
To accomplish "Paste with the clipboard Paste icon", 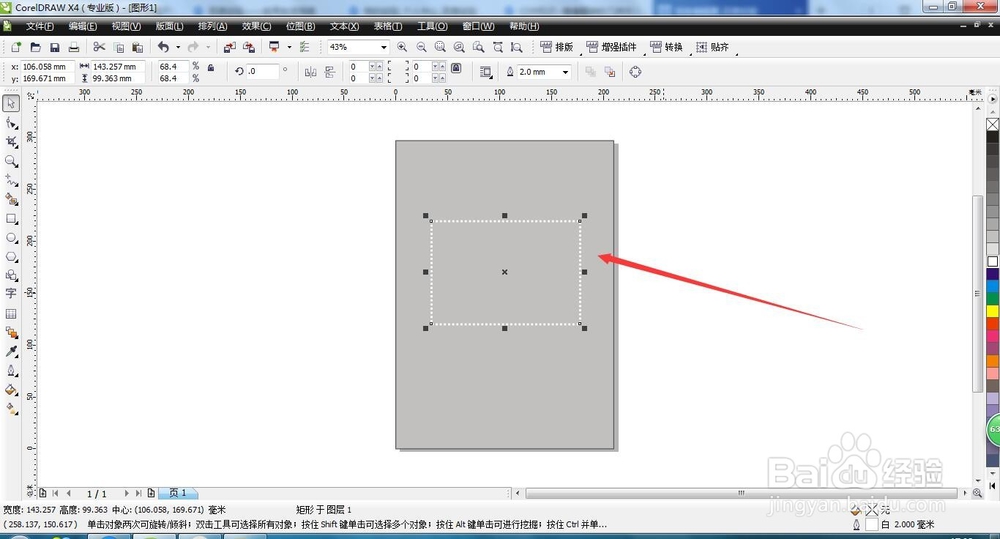I will (x=137, y=47).
